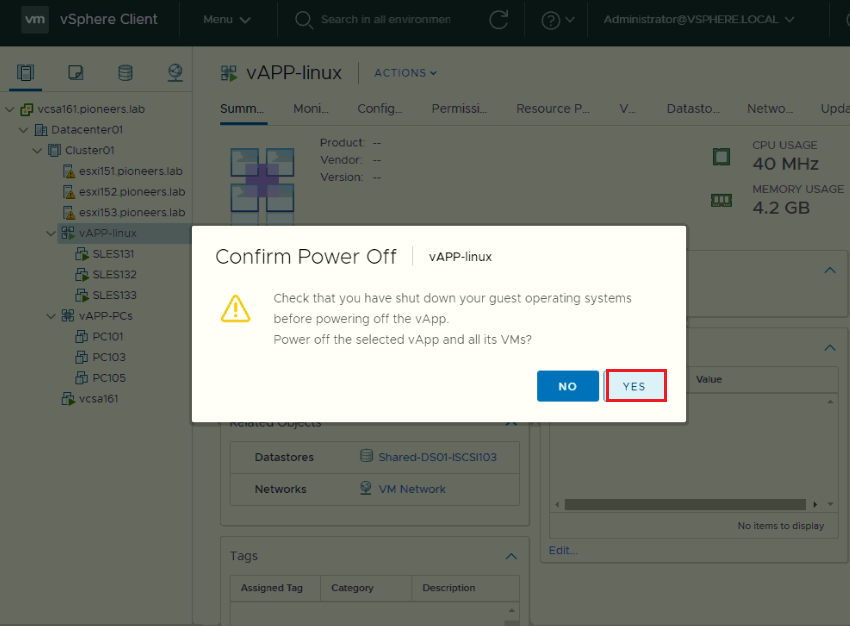Switch to the Networks tab
Screen dimensions: 850x626
770,109
